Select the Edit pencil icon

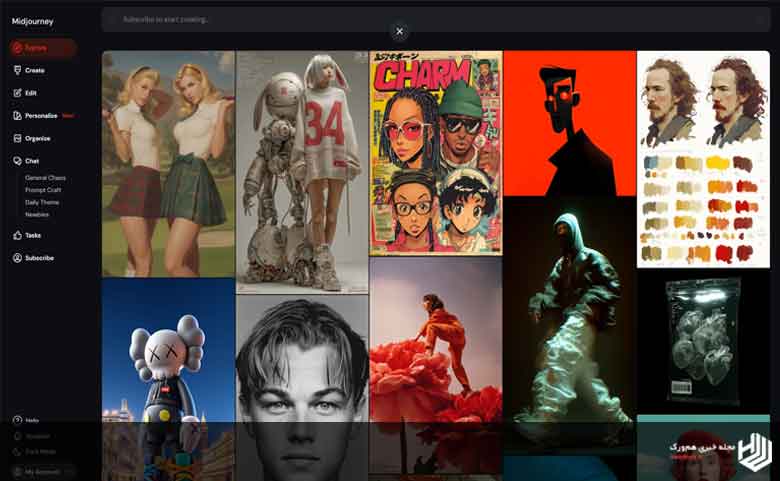click(17, 93)
